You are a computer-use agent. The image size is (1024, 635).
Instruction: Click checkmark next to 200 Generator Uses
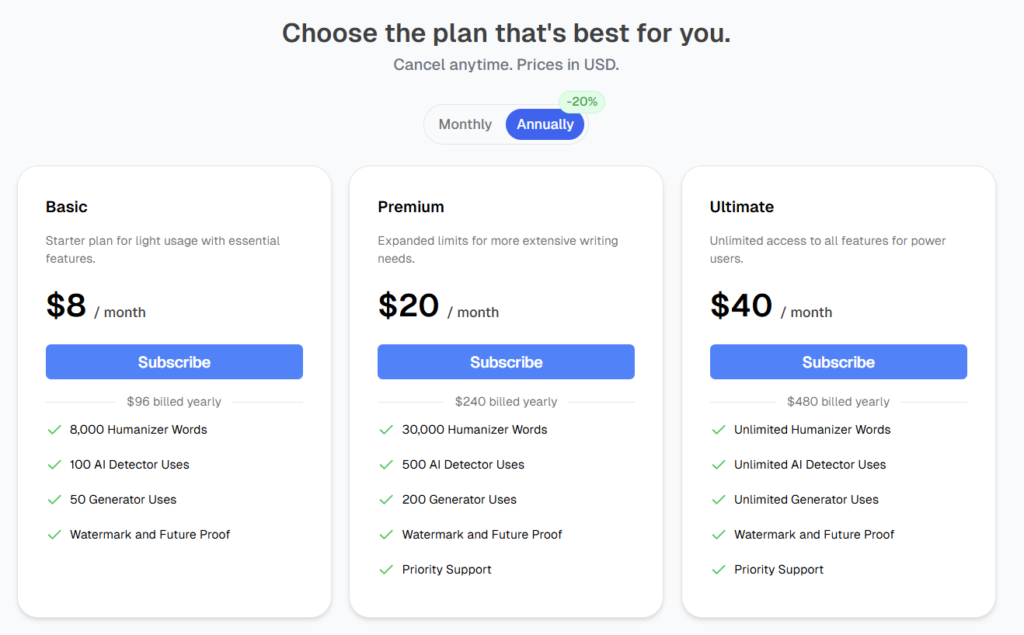point(386,500)
